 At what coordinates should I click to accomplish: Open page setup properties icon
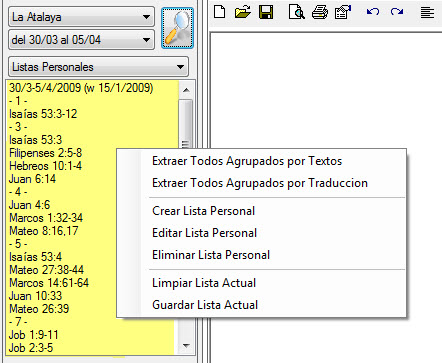(343, 12)
